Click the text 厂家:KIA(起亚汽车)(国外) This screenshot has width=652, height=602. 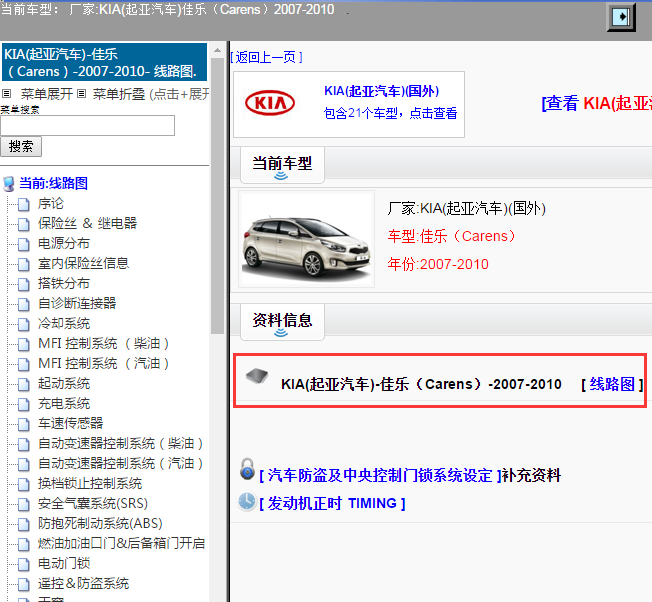tap(467, 208)
